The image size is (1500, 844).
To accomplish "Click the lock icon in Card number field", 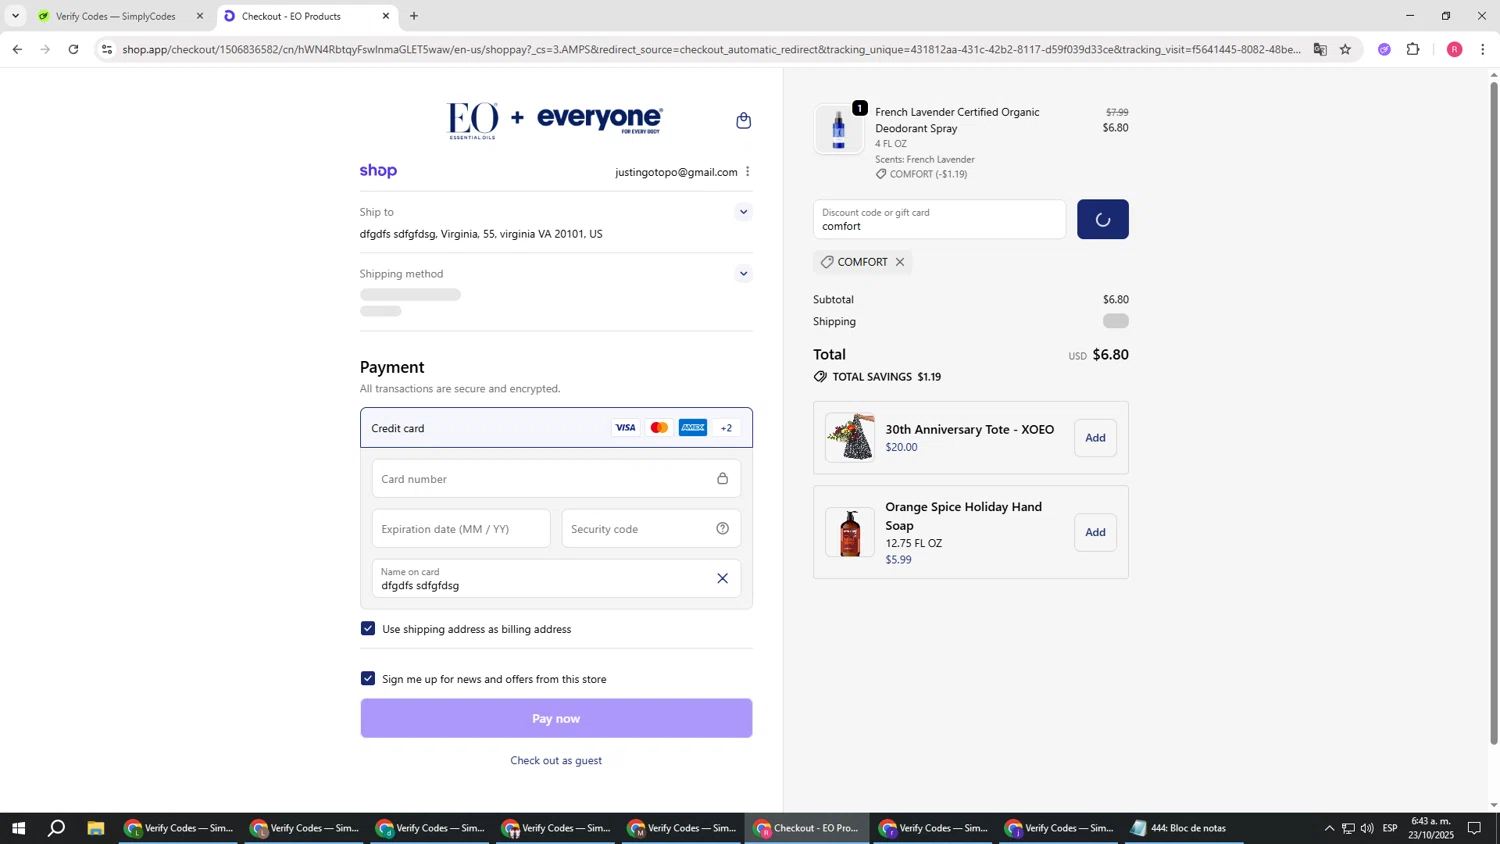I will (x=722, y=479).
